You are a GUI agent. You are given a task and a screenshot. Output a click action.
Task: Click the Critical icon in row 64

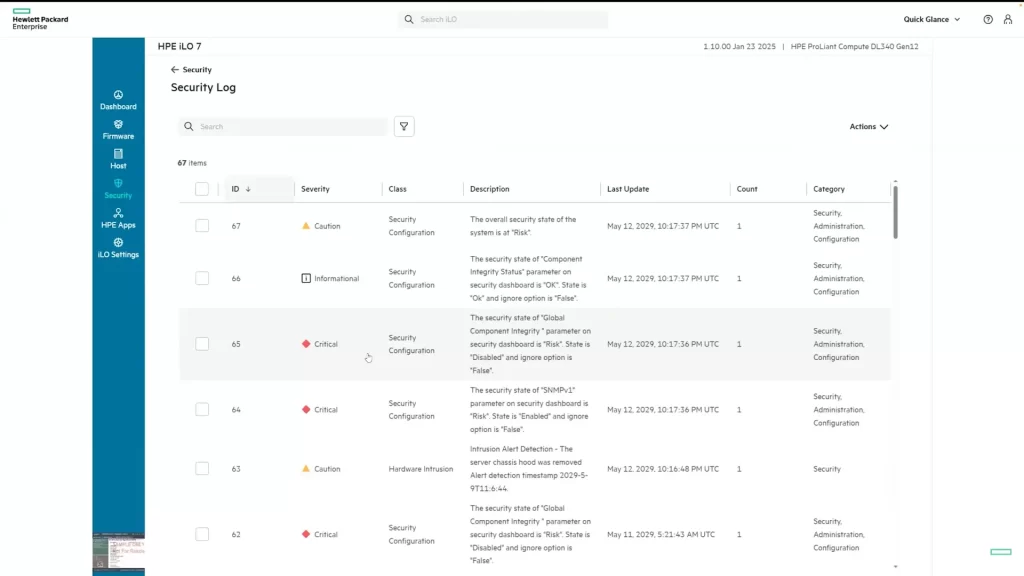306,409
